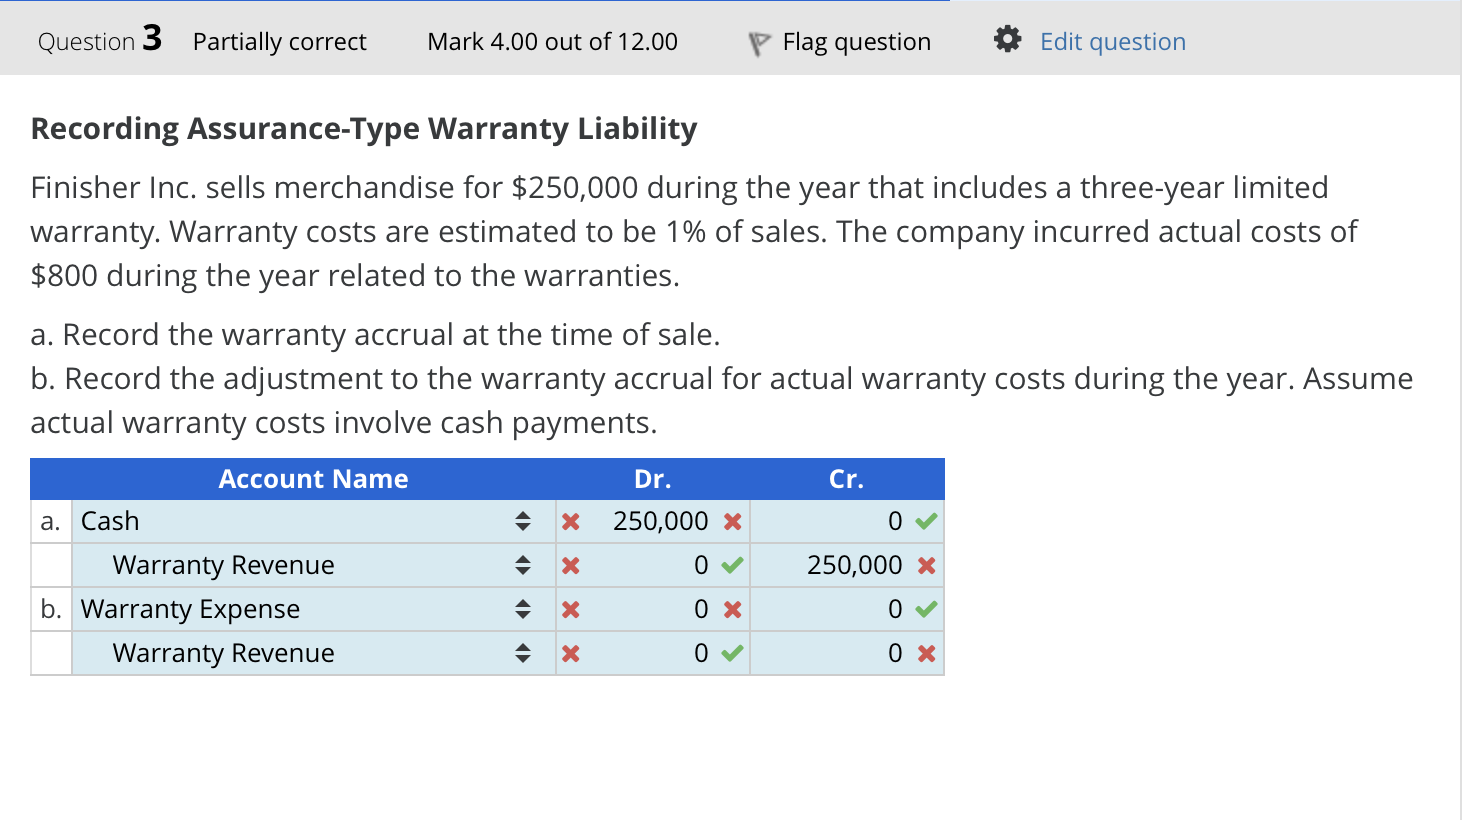1462x820 pixels.
Task: Click the green check beside Warranty Expense credit
Action: pyautogui.click(x=926, y=609)
